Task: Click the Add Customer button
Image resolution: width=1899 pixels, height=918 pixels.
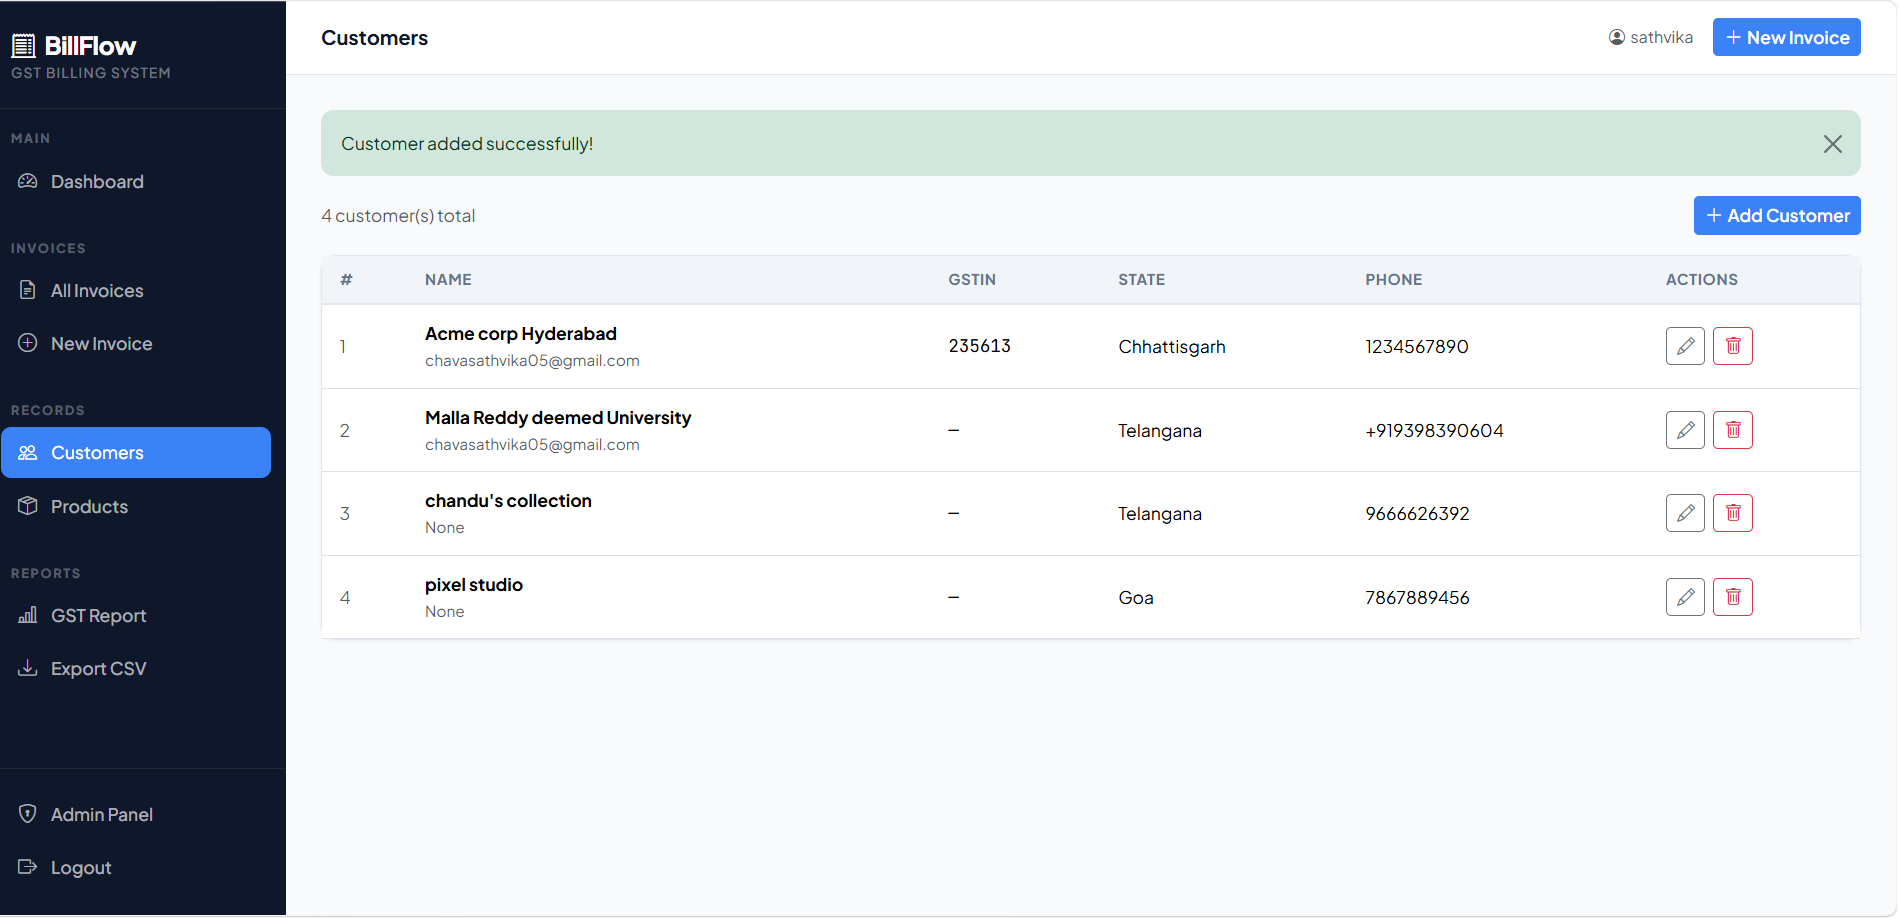Action: point(1777,216)
